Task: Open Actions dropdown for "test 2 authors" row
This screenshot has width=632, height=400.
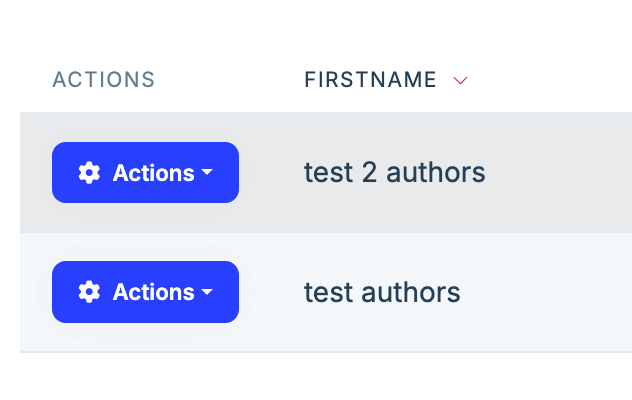Action: click(145, 173)
